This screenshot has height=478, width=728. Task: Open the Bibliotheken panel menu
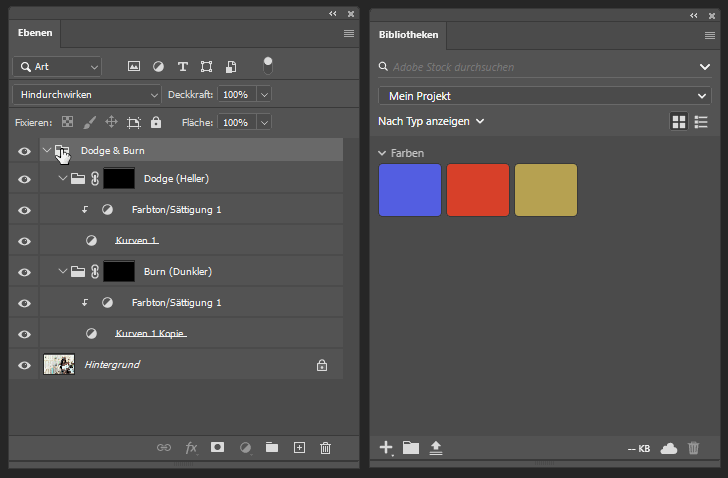coord(710,34)
